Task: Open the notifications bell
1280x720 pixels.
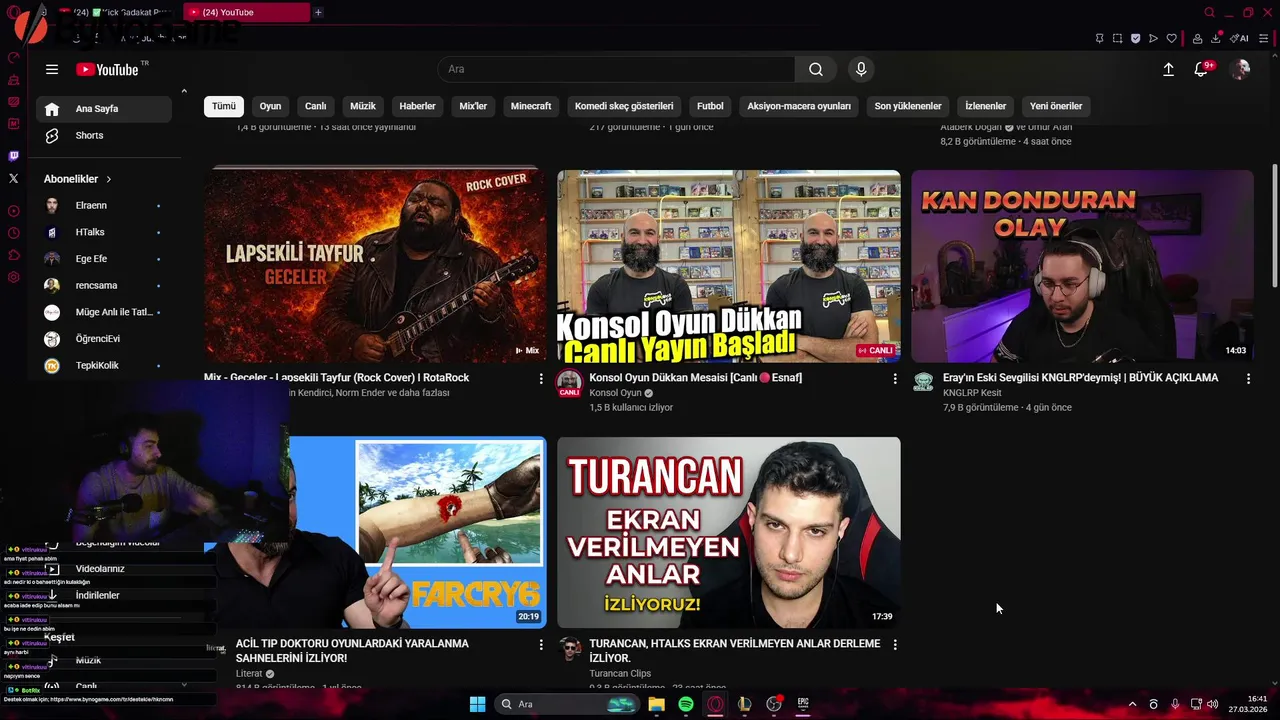Action: point(1201,69)
